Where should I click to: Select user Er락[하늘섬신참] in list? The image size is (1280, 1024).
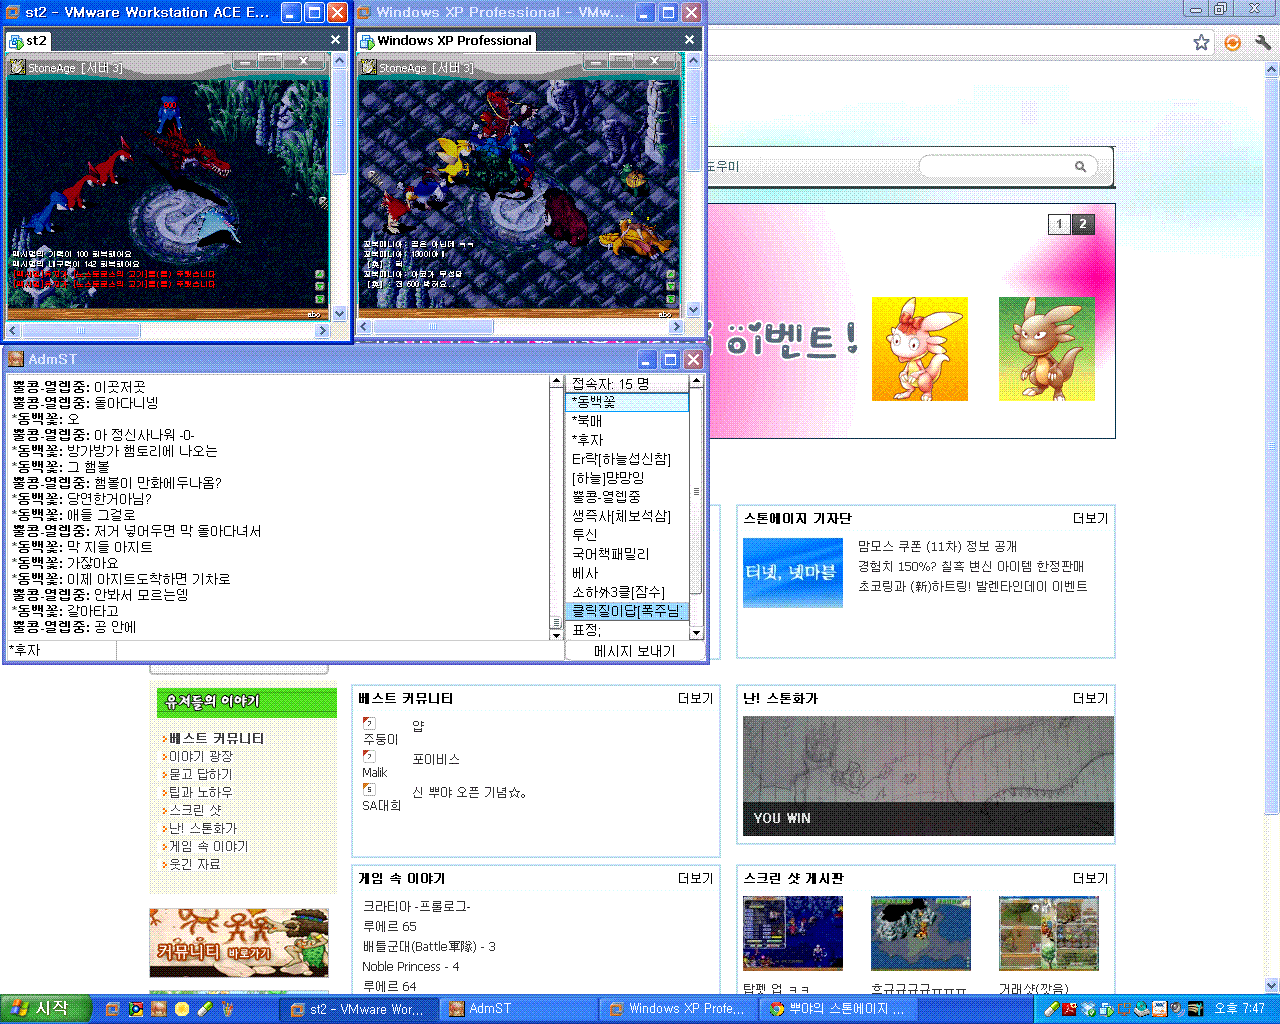(x=627, y=459)
